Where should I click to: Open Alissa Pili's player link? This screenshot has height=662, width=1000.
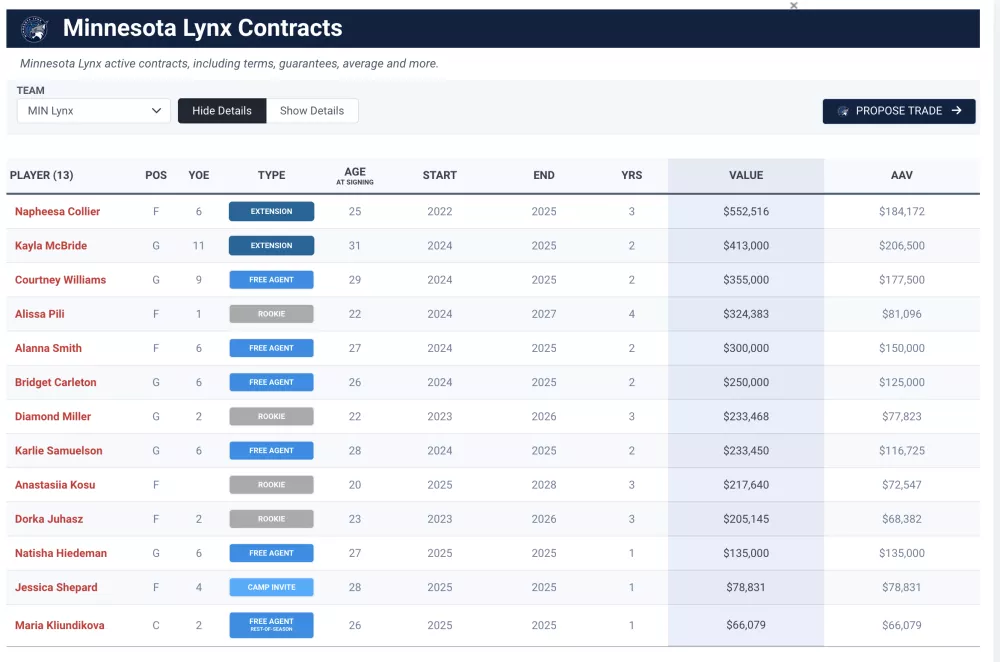pyautogui.click(x=40, y=314)
